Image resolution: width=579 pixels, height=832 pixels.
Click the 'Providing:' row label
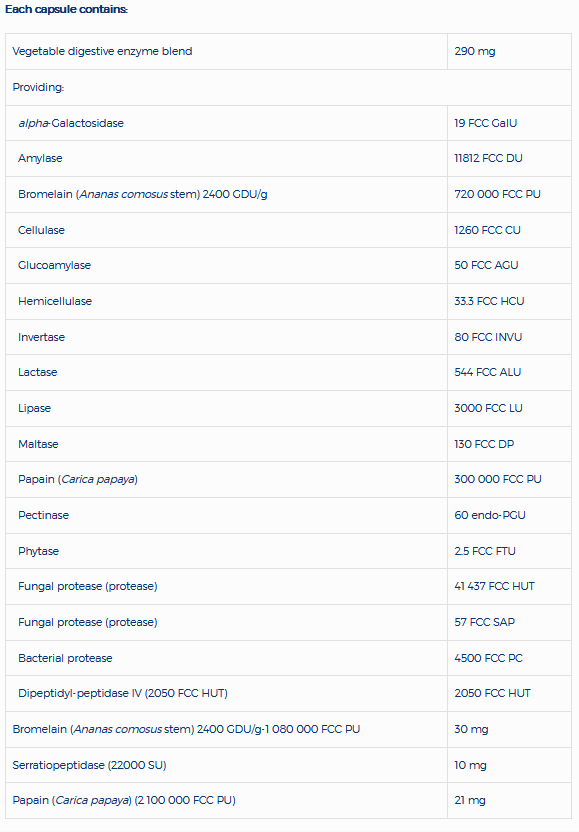pyautogui.click(x=38, y=87)
